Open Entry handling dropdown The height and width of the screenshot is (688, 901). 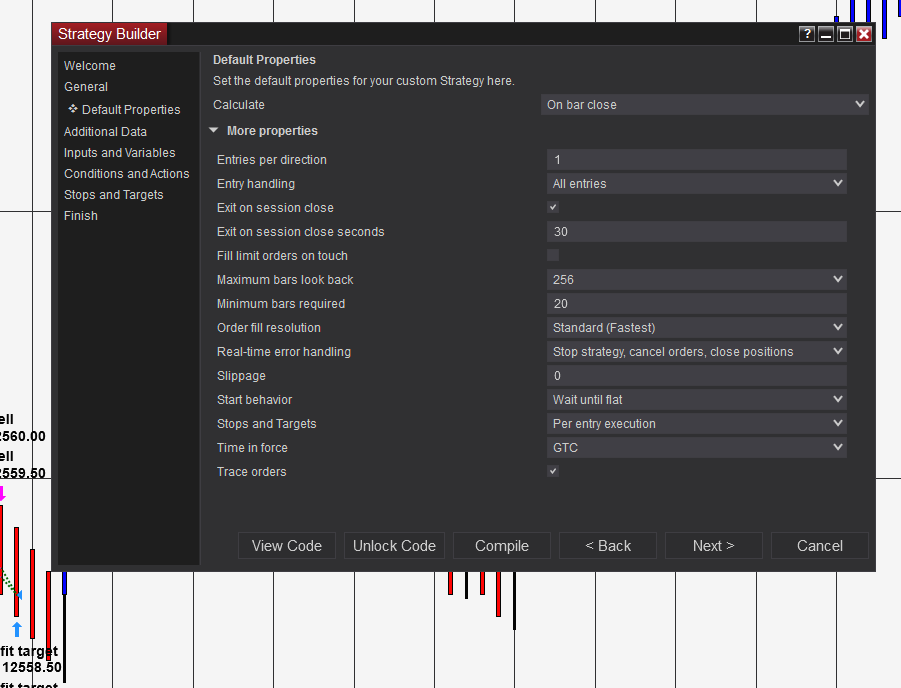coord(696,183)
